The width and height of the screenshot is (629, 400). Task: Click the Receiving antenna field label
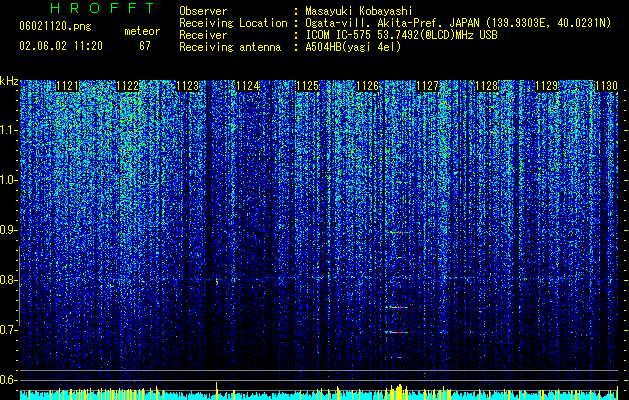tap(230, 47)
